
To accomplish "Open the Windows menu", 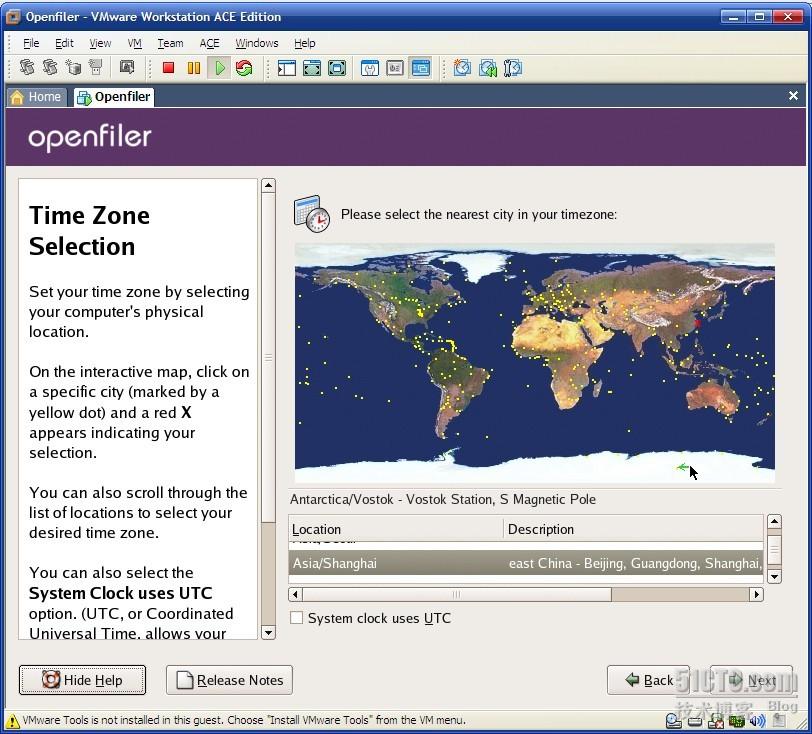I will coord(257,43).
